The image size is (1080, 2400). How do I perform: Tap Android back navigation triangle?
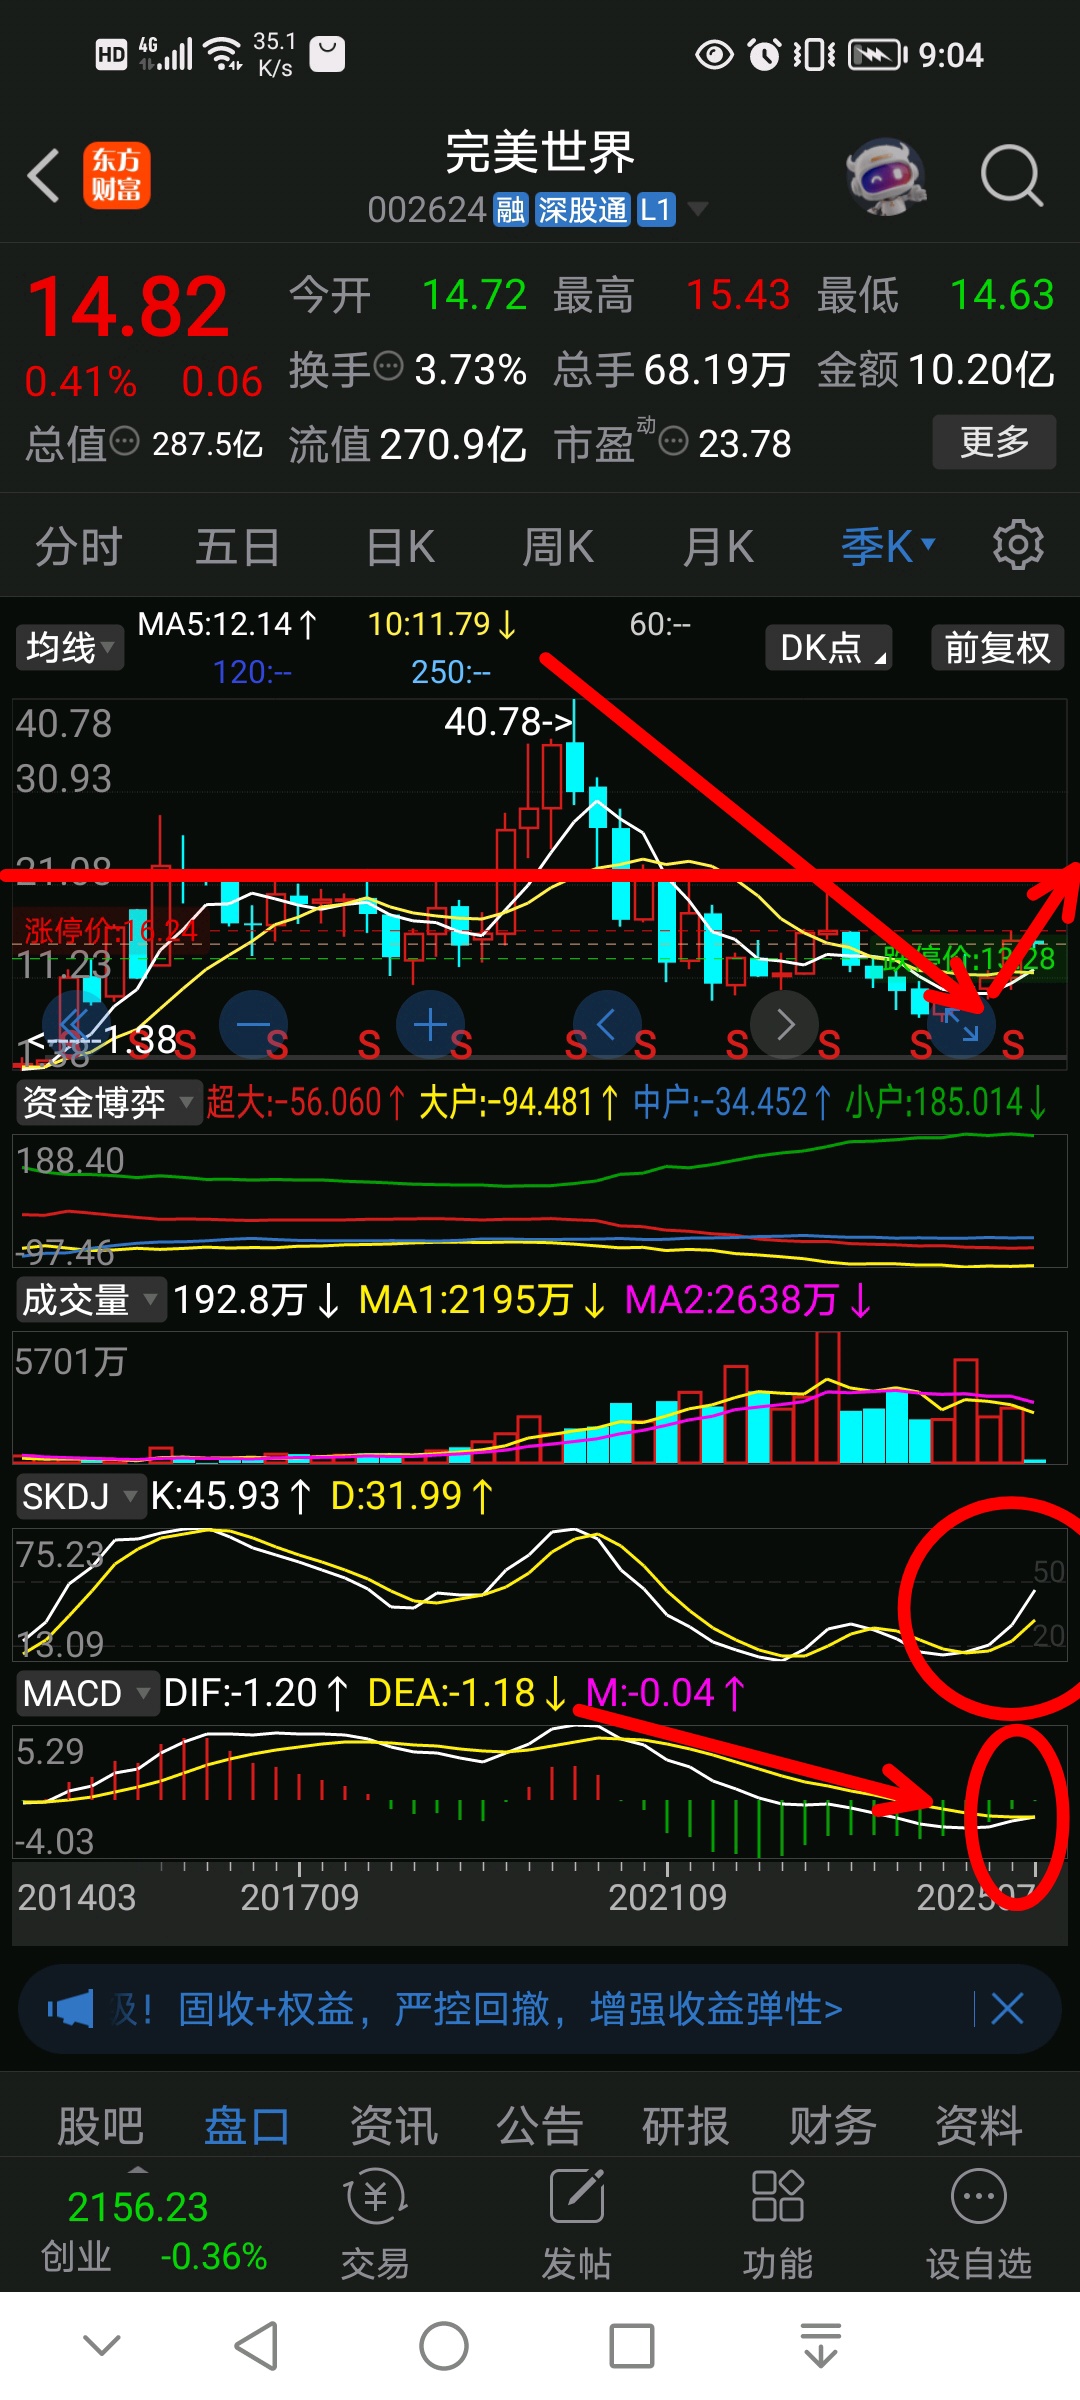click(x=256, y=2345)
